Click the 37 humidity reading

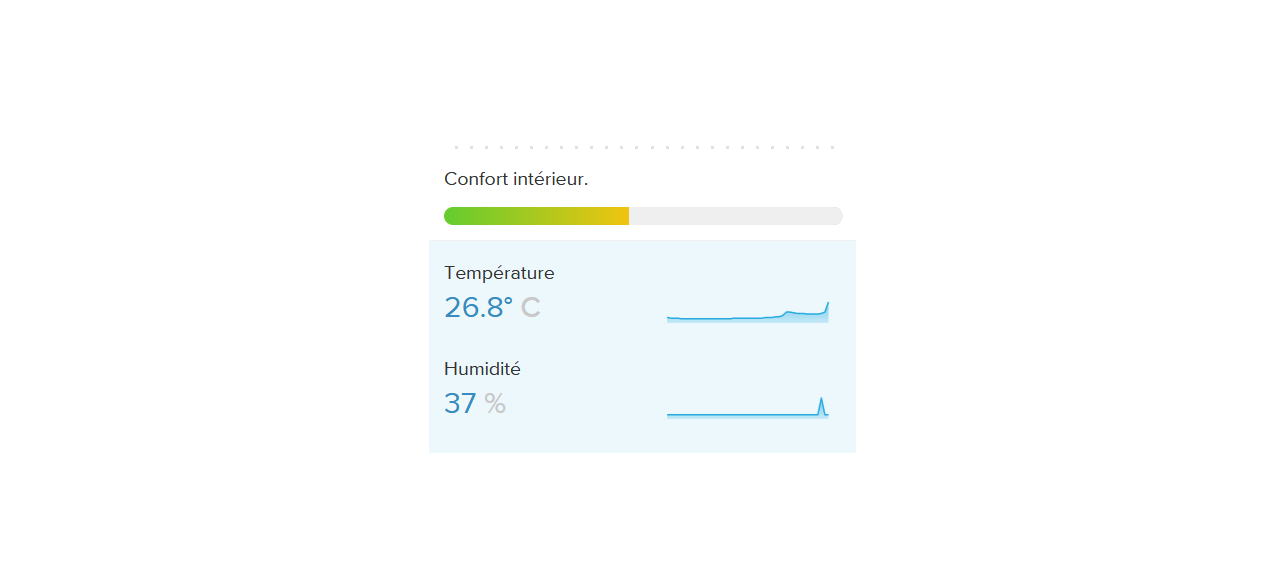pos(460,403)
